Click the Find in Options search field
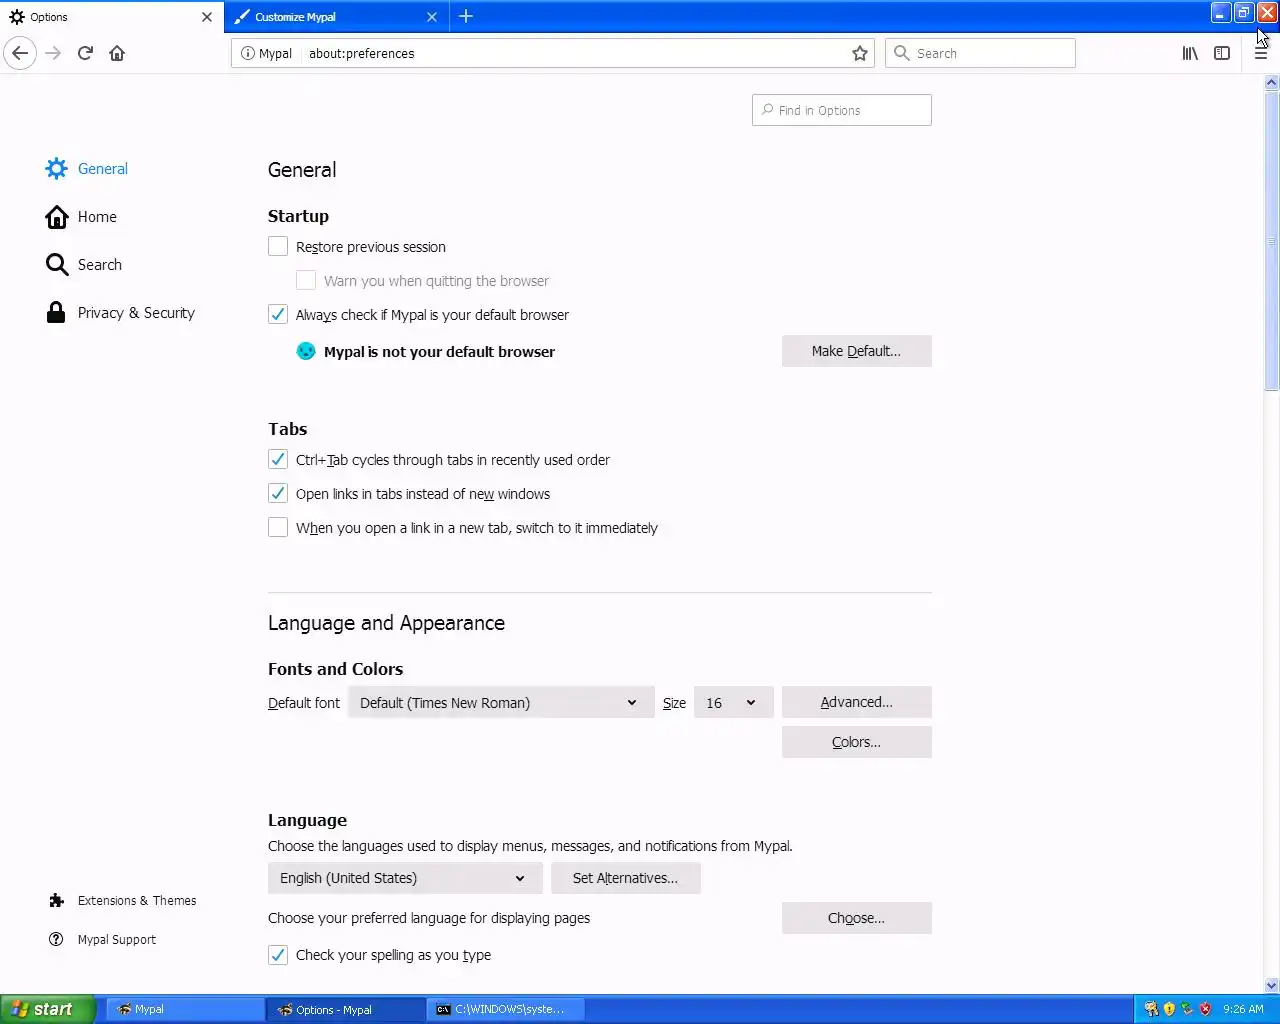Image resolution: width=1280 pixels, height=1024 pixels. [841, 110]
